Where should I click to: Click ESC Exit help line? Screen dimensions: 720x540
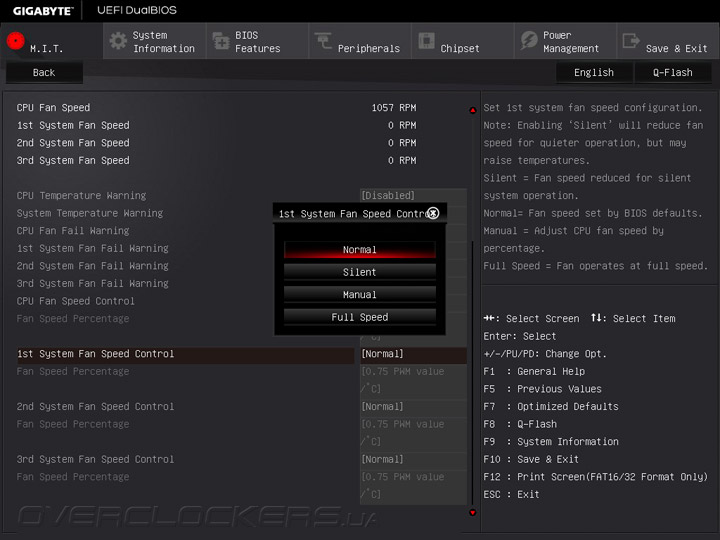point(512,495)
